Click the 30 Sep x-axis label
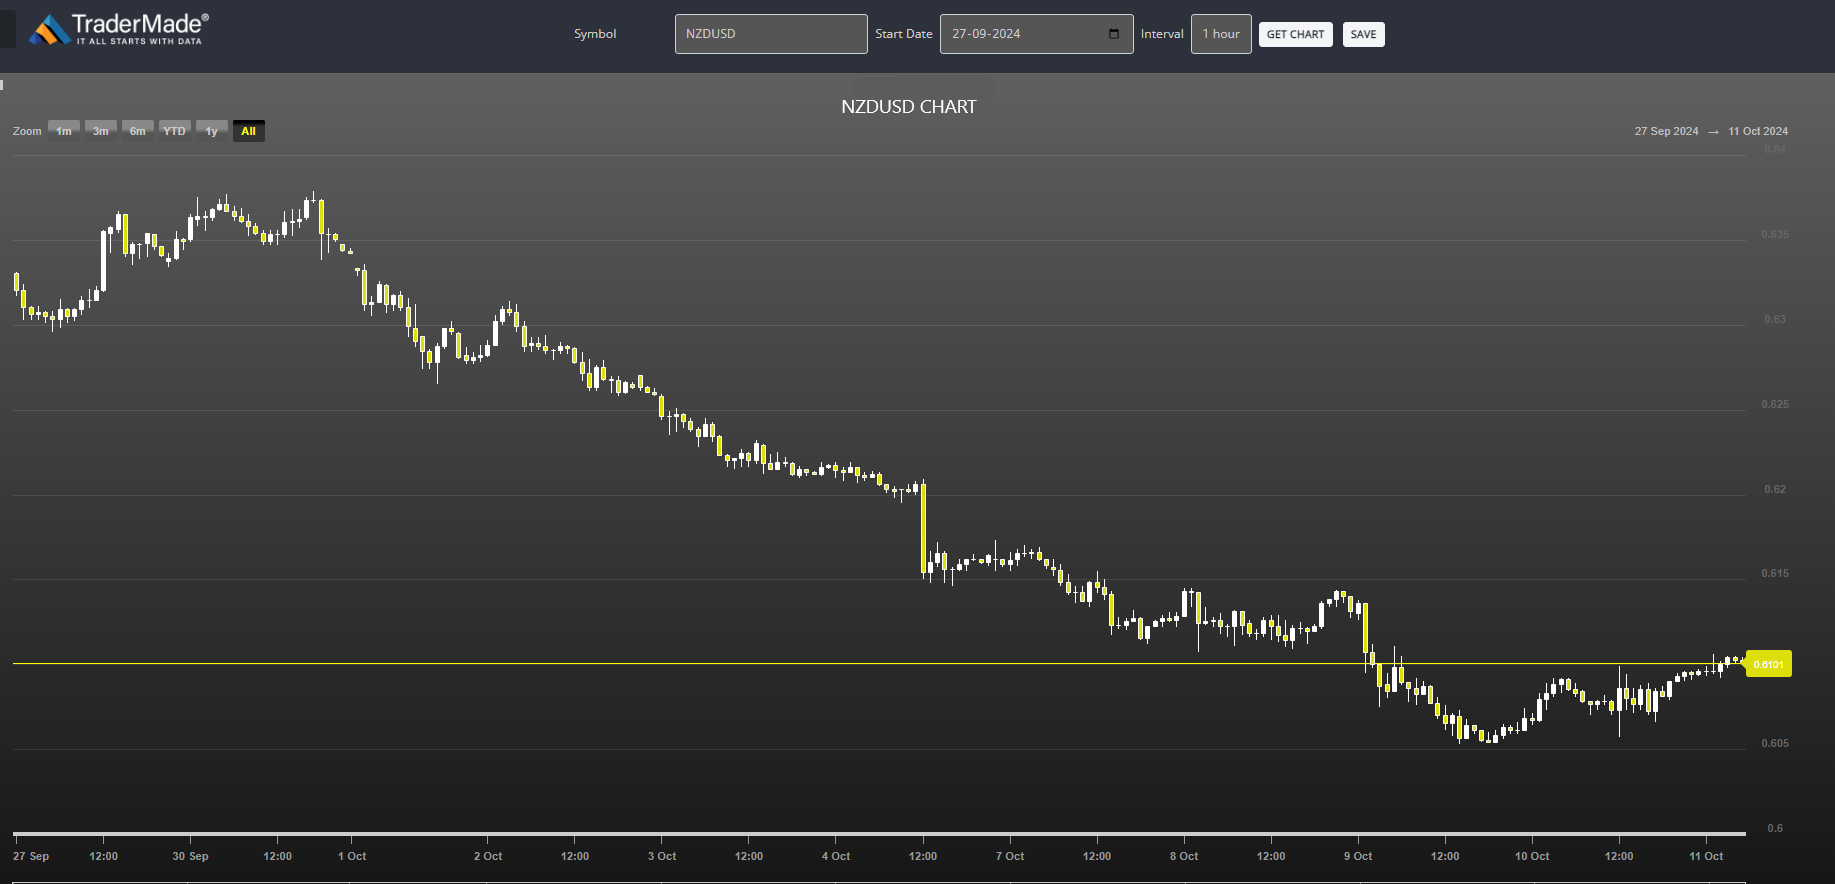This screenshot has width=1835, height=884. 190,856
